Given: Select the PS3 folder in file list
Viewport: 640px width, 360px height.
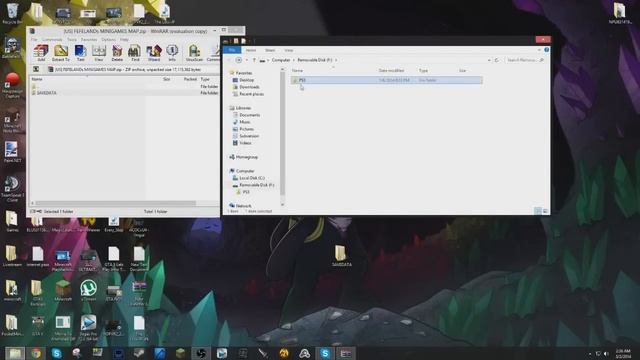Looking at the screenshot, I should pos(387,80).
